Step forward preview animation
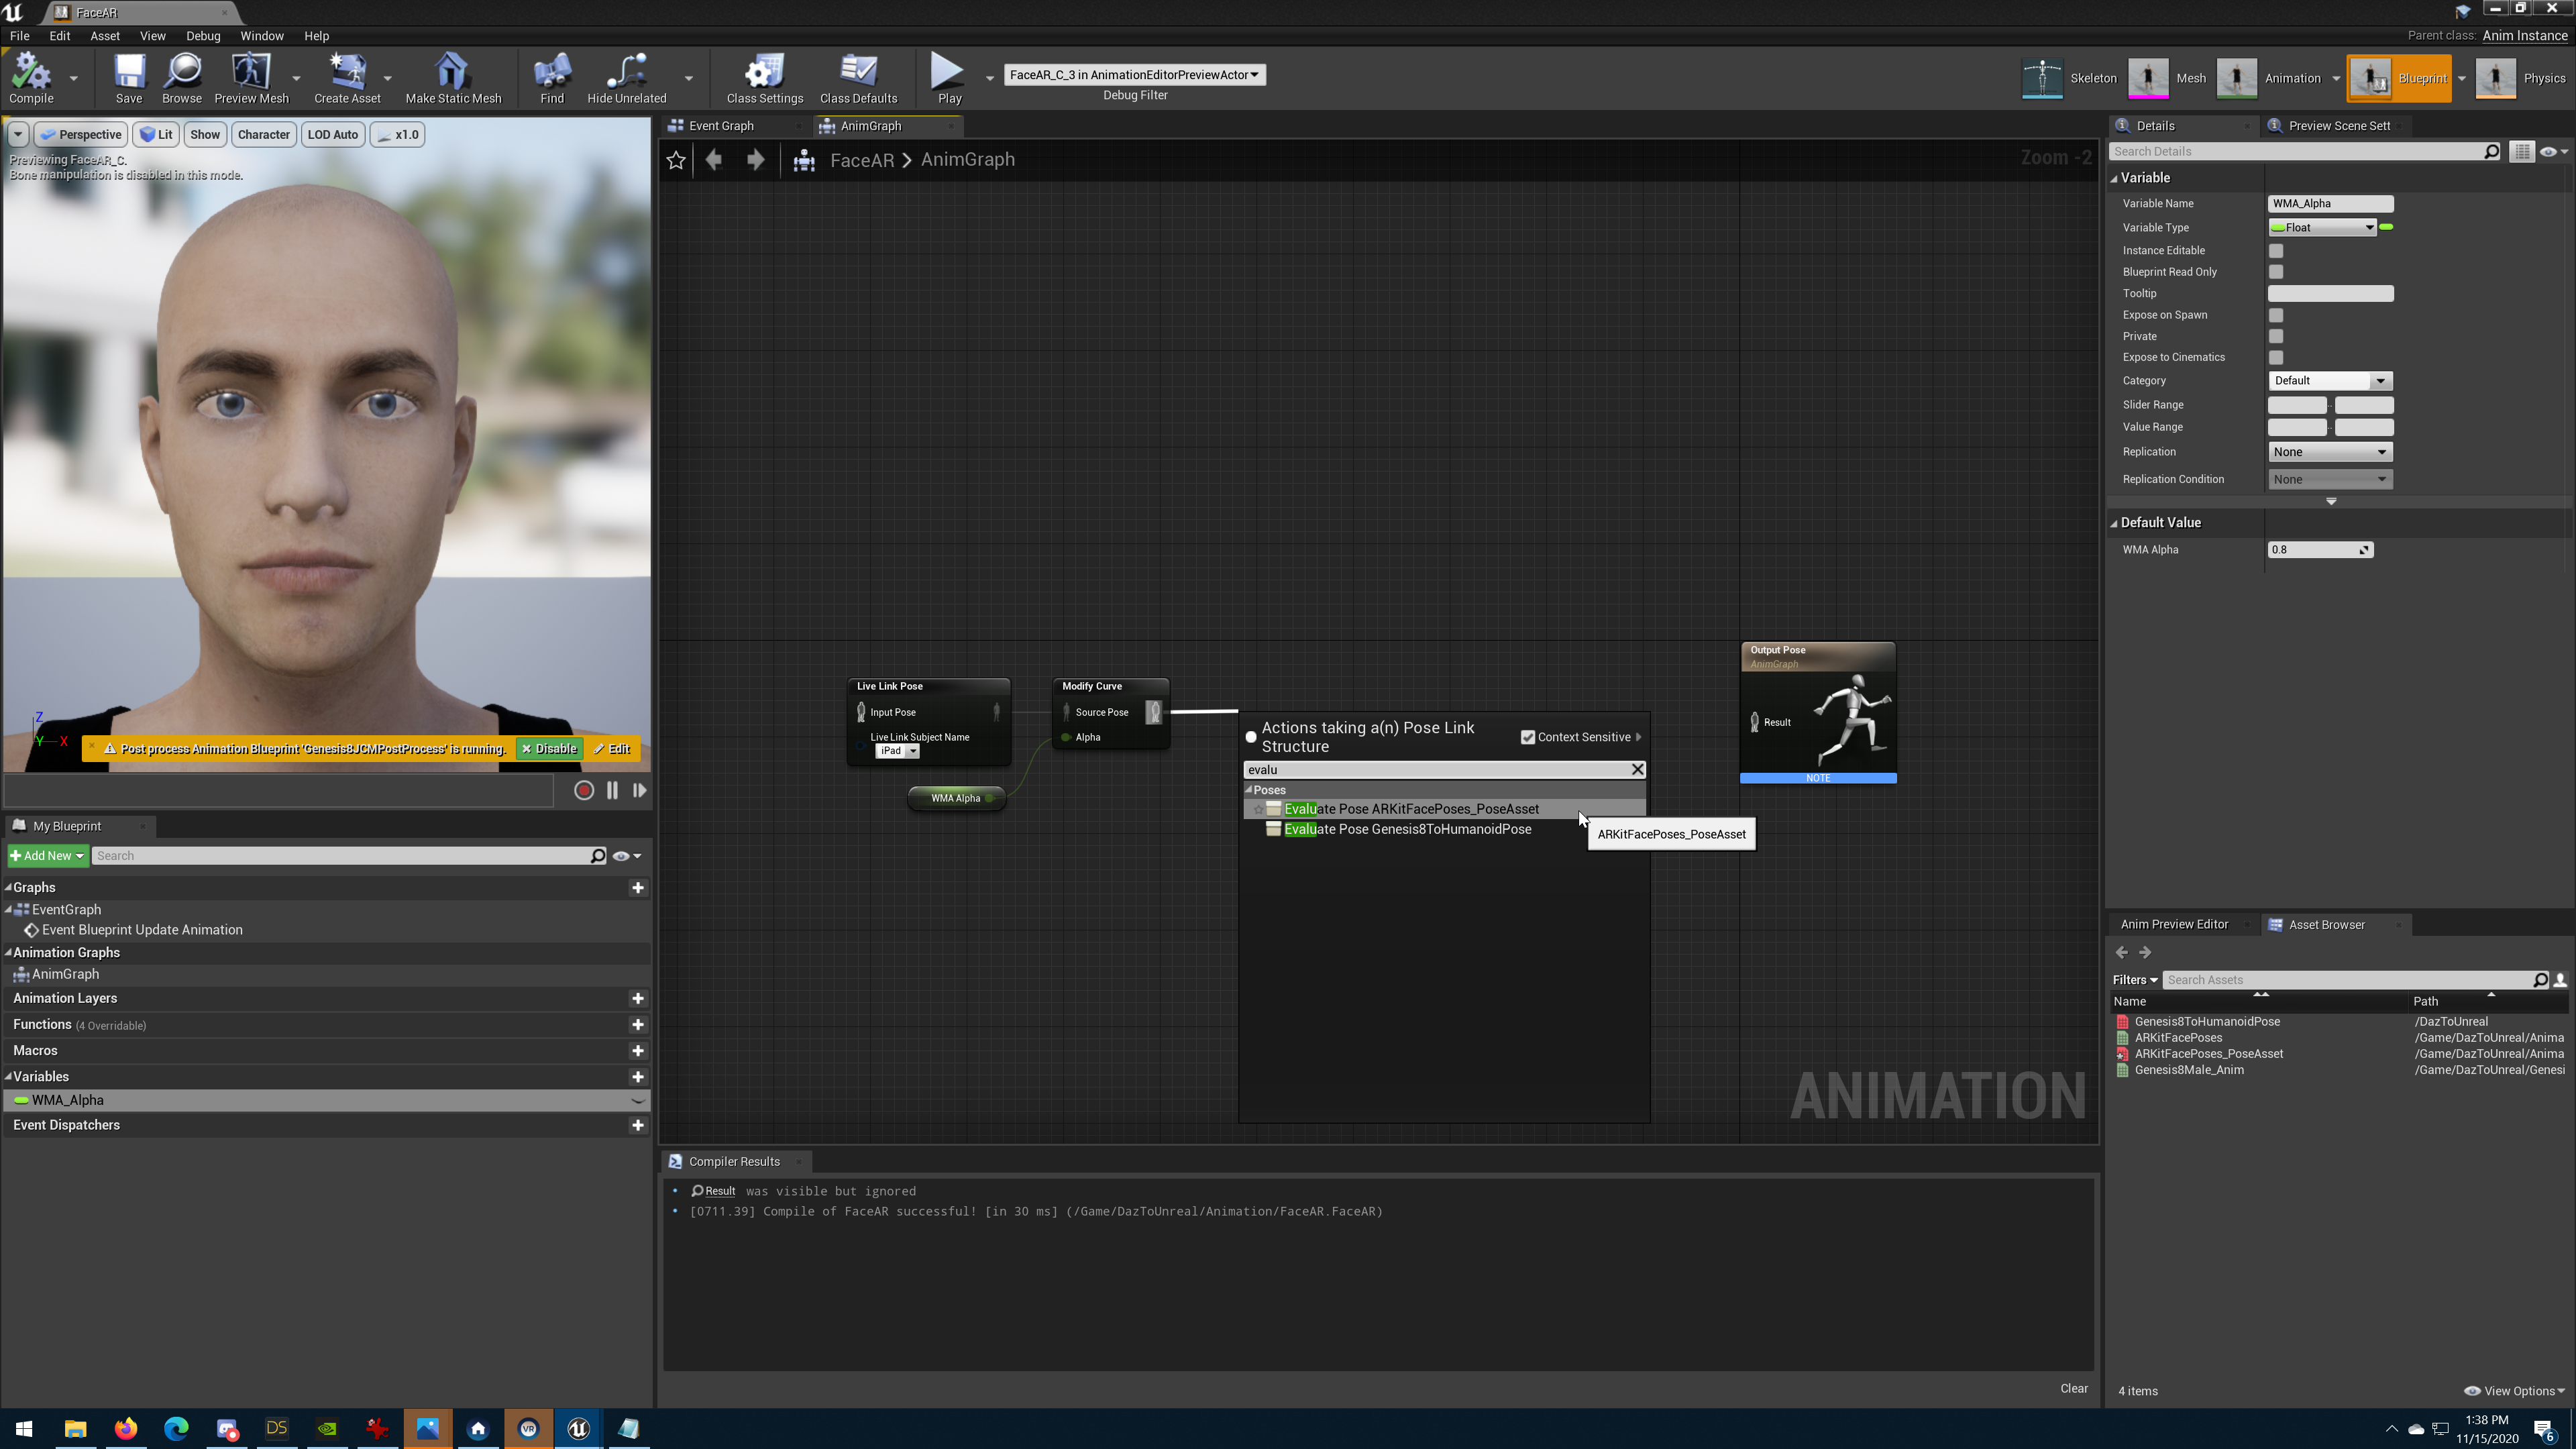This screenshot has width=2576, height=1449. click(639, 790)
